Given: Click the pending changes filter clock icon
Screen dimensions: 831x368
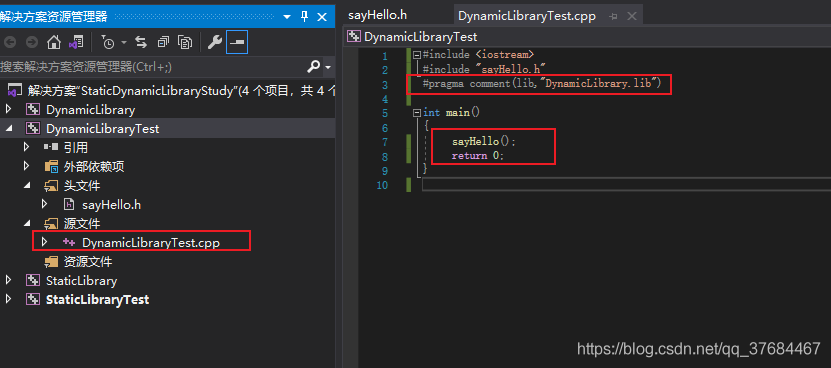Looking at the screenshot, I should tap(108, 42).
